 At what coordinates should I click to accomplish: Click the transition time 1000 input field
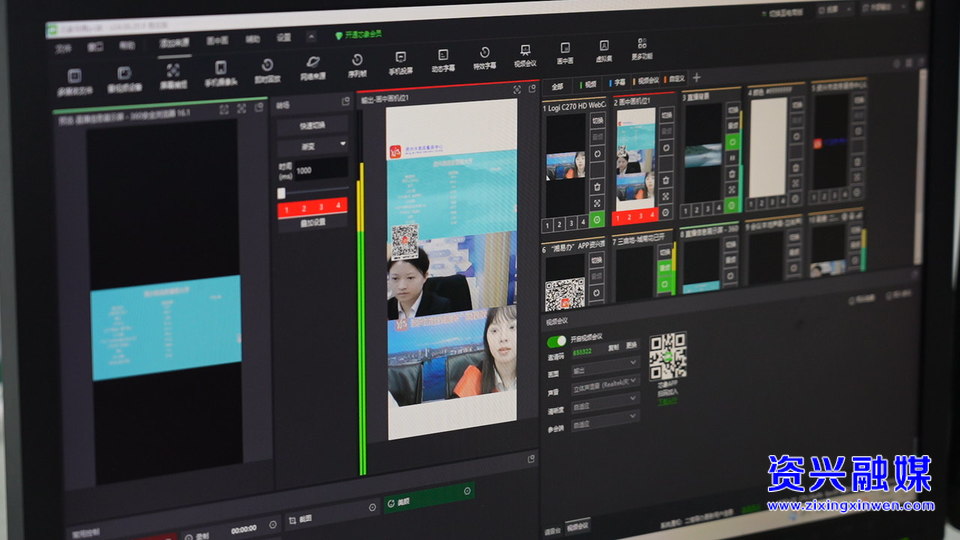point(320,170)
